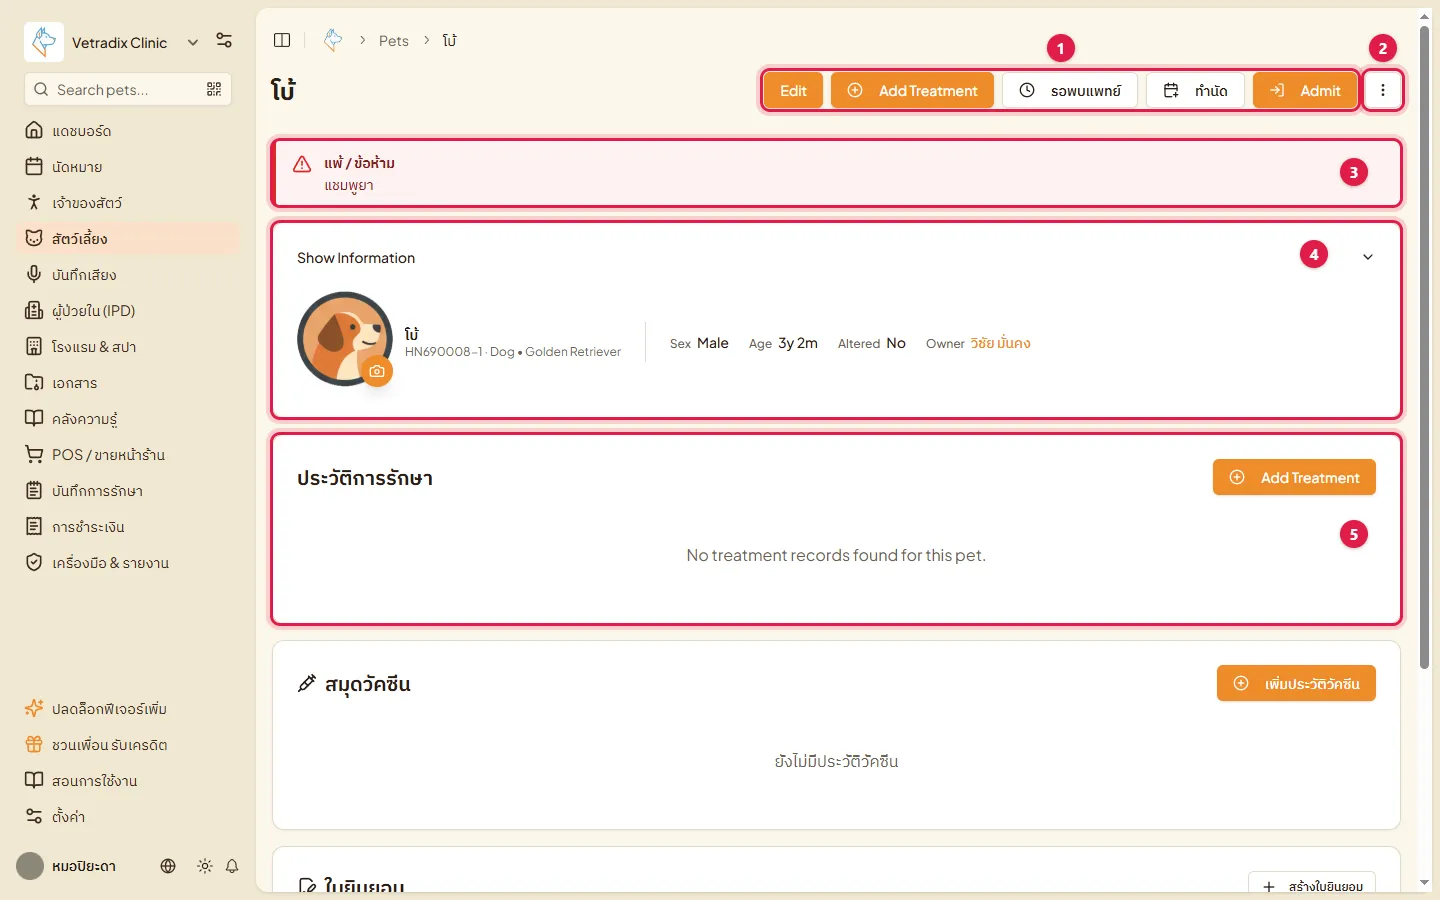The width and height of the screenshot is (1440, 900).
Task: Click the Vetradix Clinic logo icon
Action: pos(44,42)
